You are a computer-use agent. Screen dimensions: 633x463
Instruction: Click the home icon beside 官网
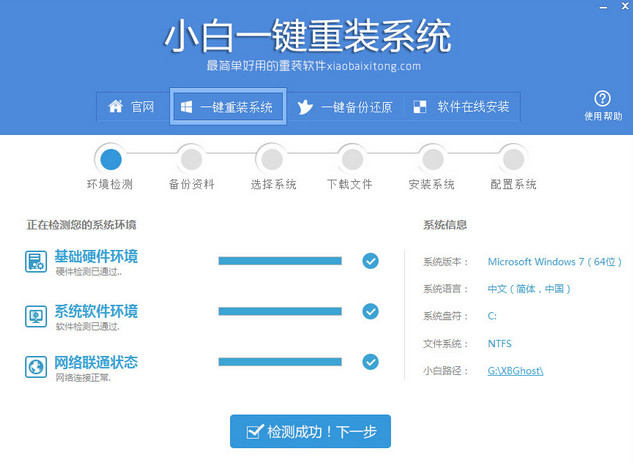[115, 106]
